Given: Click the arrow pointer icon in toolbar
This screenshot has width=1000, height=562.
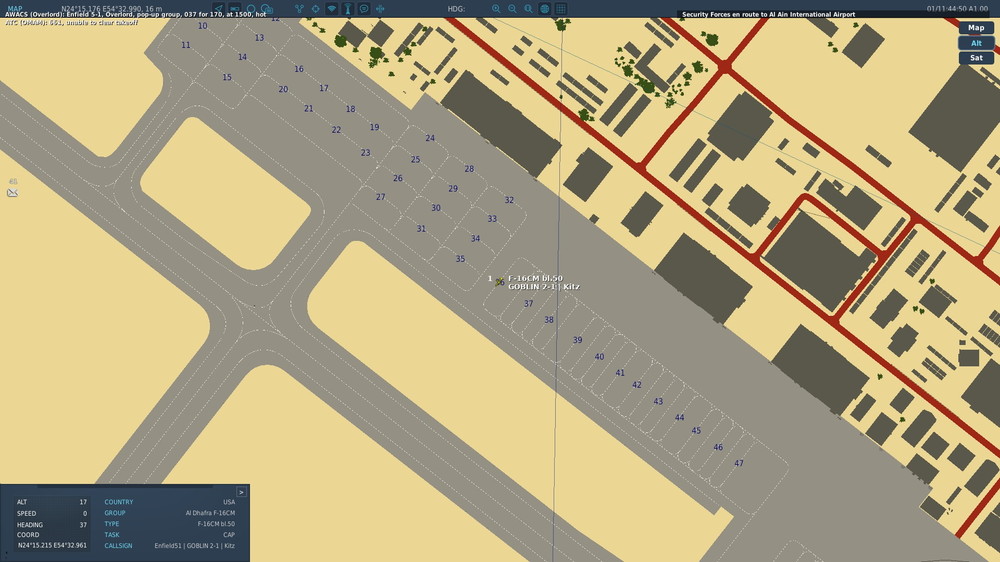Looking at the screenshot, I should click(219, 9).
